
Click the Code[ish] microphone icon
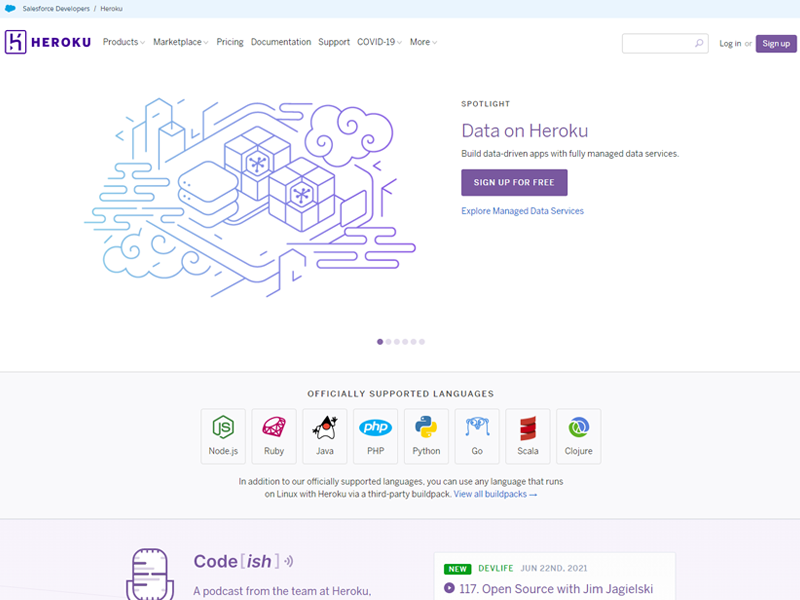pyautogui.click(x=150, y=574)
